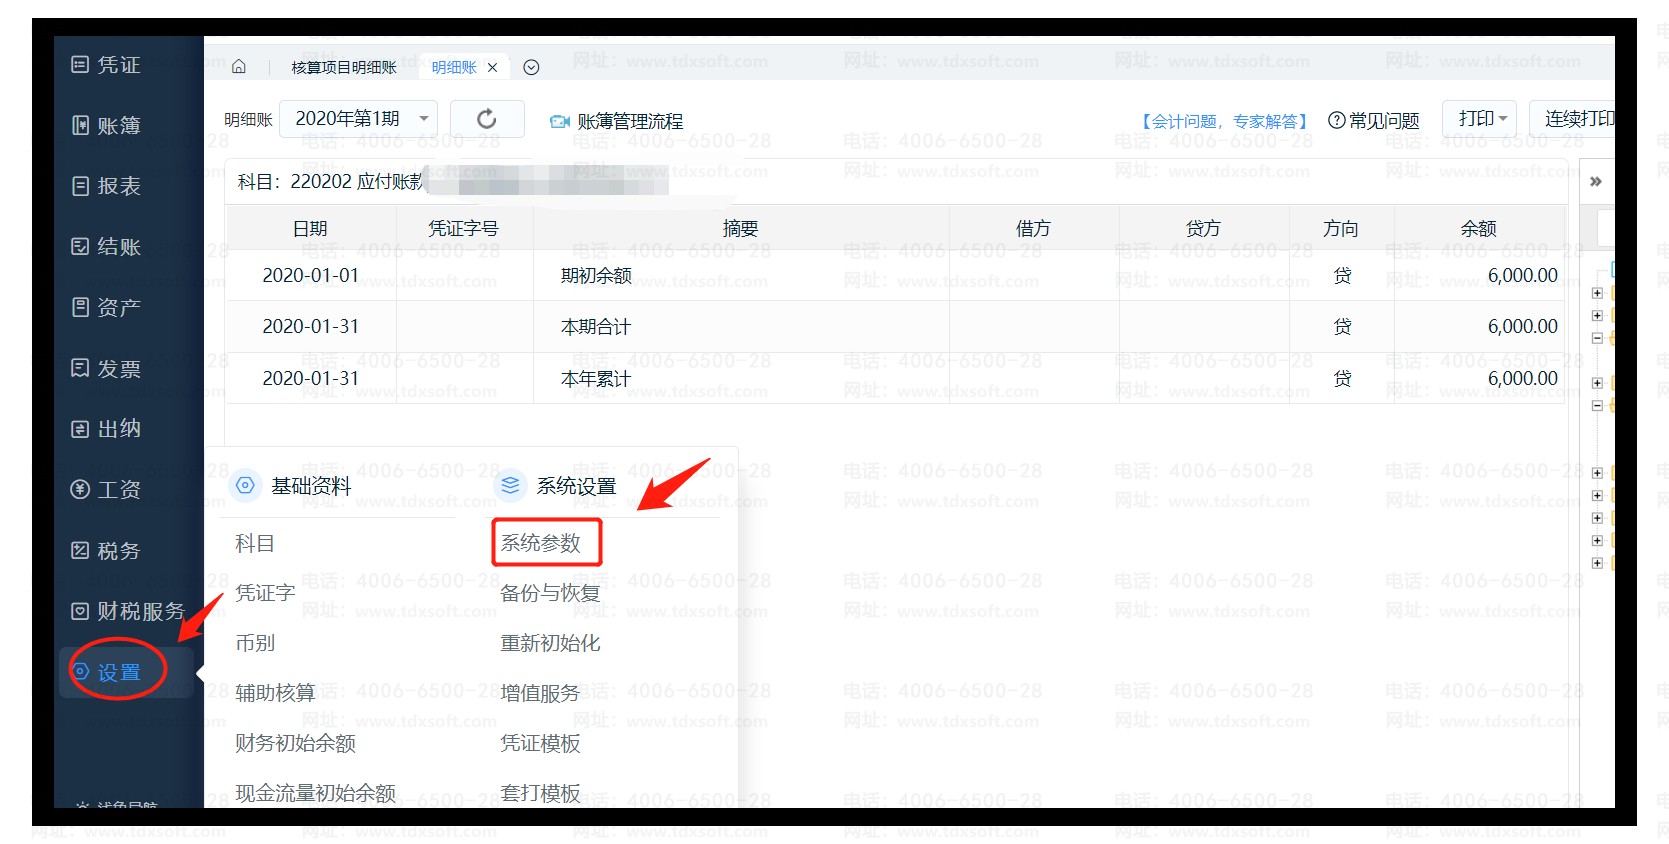Image resolution: width=1669 pixels, height=844 pixels.
Task: Click the home icon tab
Action: 239,67
